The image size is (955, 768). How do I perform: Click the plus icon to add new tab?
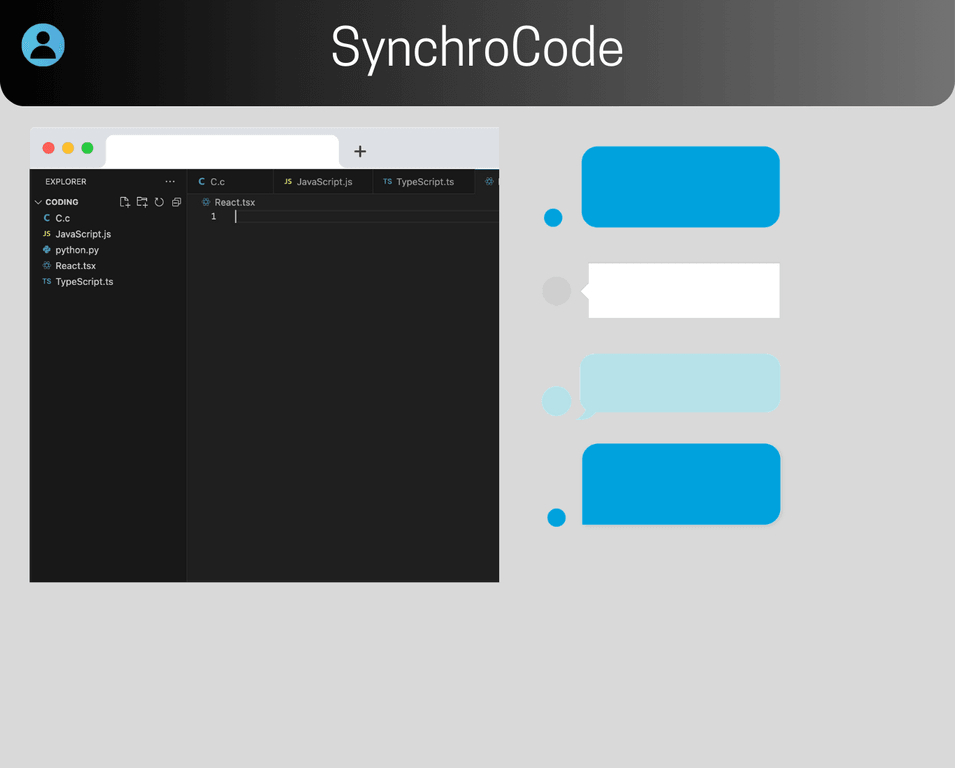point(360,151)
